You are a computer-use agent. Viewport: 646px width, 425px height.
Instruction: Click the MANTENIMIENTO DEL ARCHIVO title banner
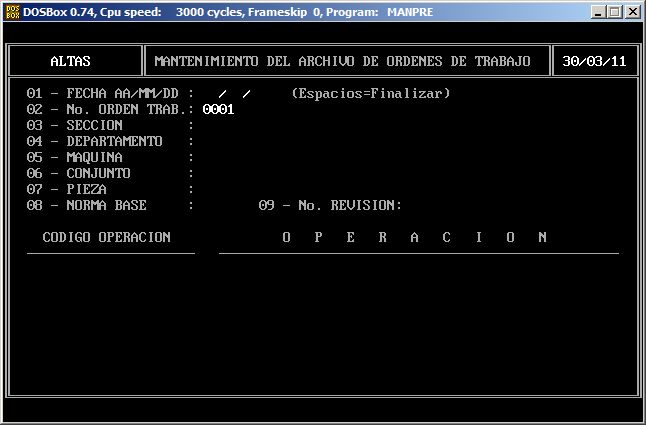tap(342, 61)
